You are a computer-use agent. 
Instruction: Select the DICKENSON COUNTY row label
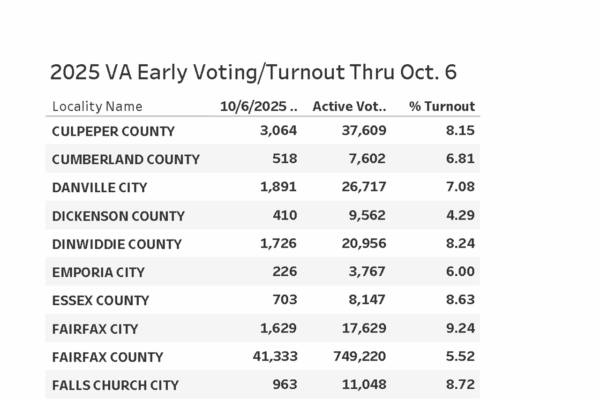pos(118,215)
